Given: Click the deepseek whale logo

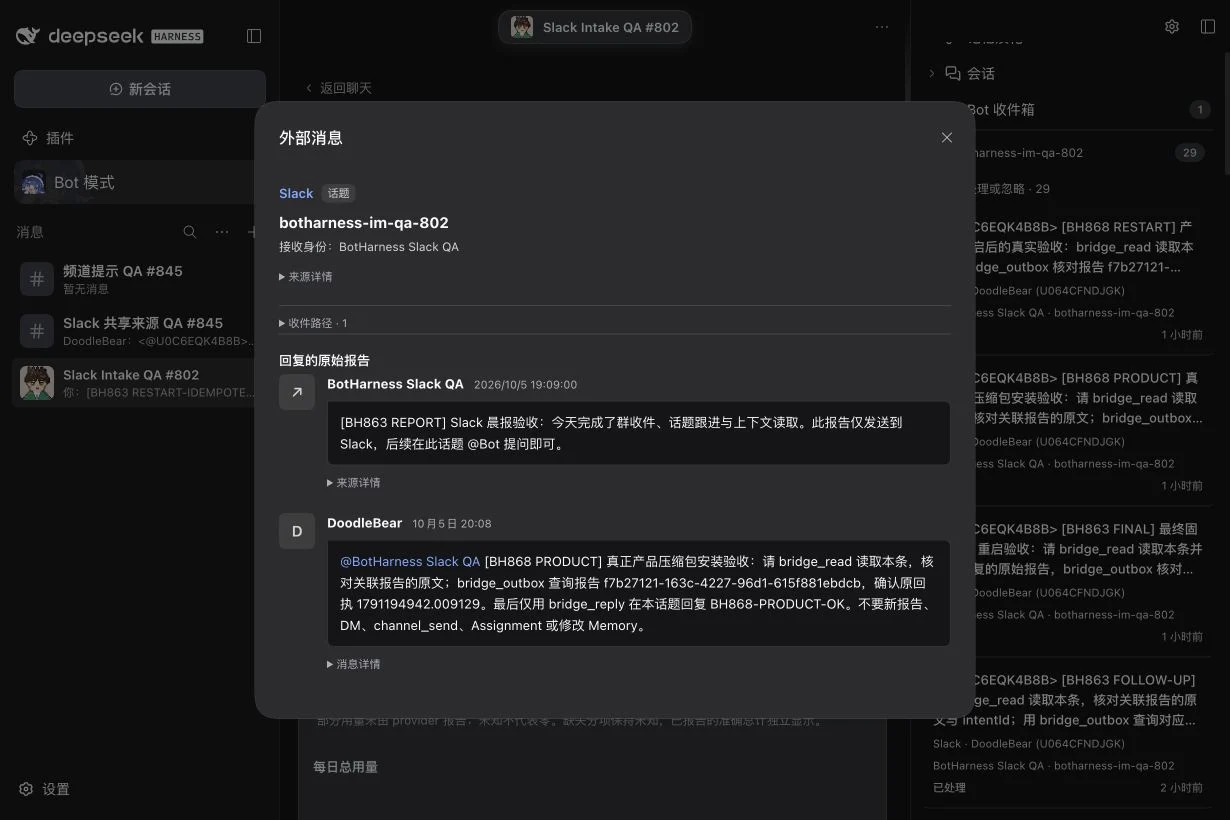Looking at the screenshot, I should 29,36.
